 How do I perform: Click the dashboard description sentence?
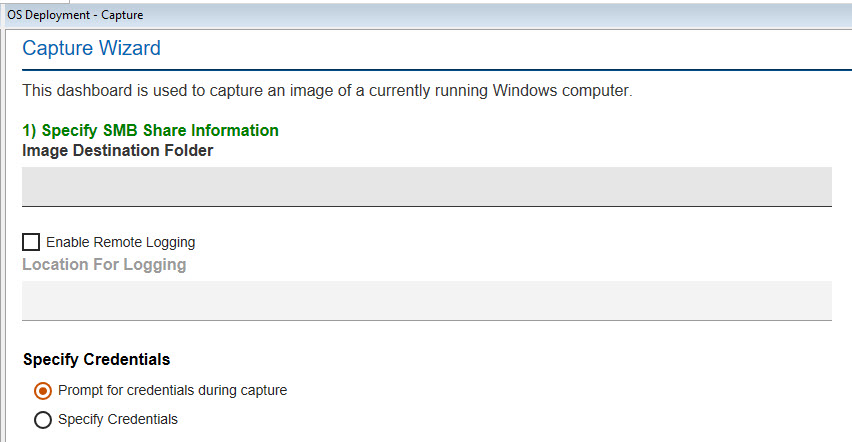[x=327, y=91]
